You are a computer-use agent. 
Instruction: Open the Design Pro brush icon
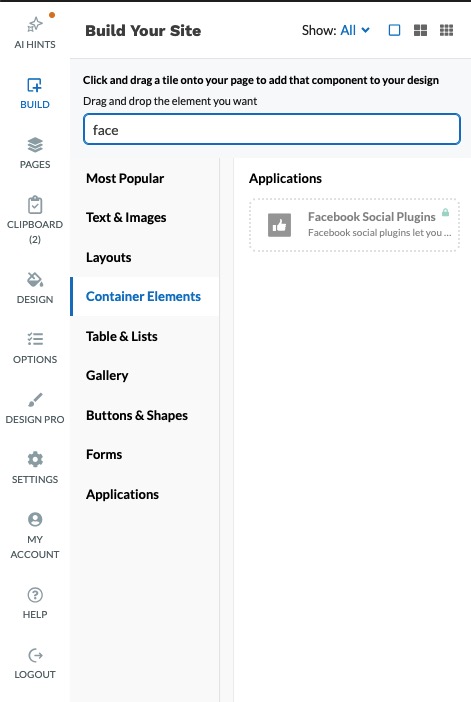(x=35, y=399)
